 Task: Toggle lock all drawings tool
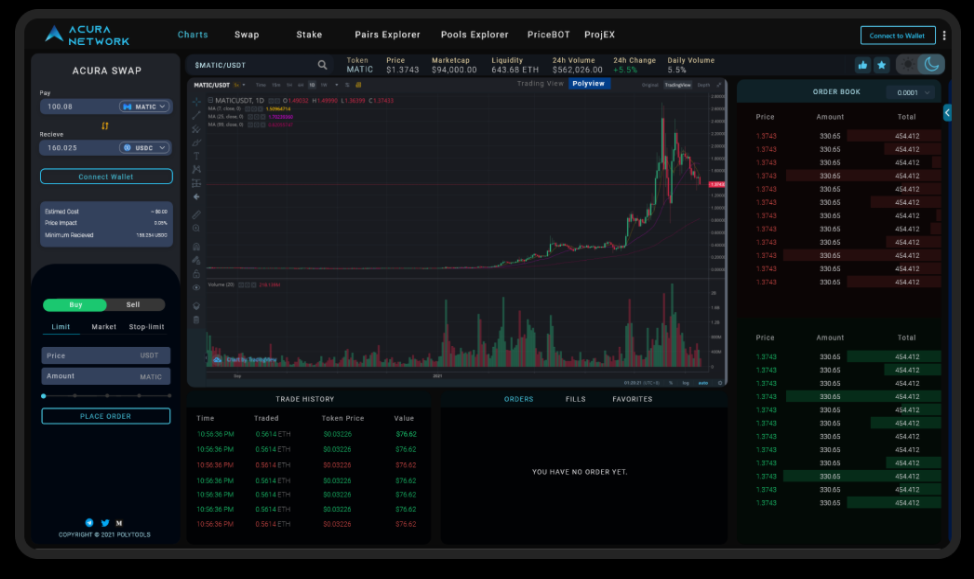pos(196,274)
